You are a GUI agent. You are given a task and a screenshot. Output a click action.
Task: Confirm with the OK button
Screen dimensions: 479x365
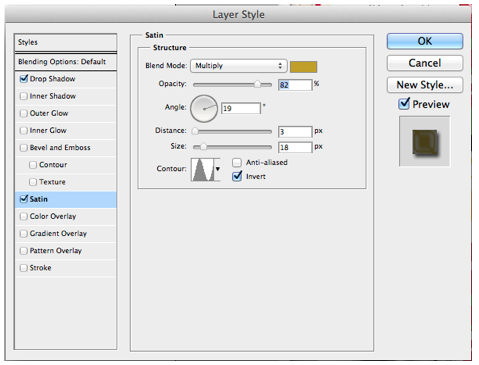tap(425, 41)
